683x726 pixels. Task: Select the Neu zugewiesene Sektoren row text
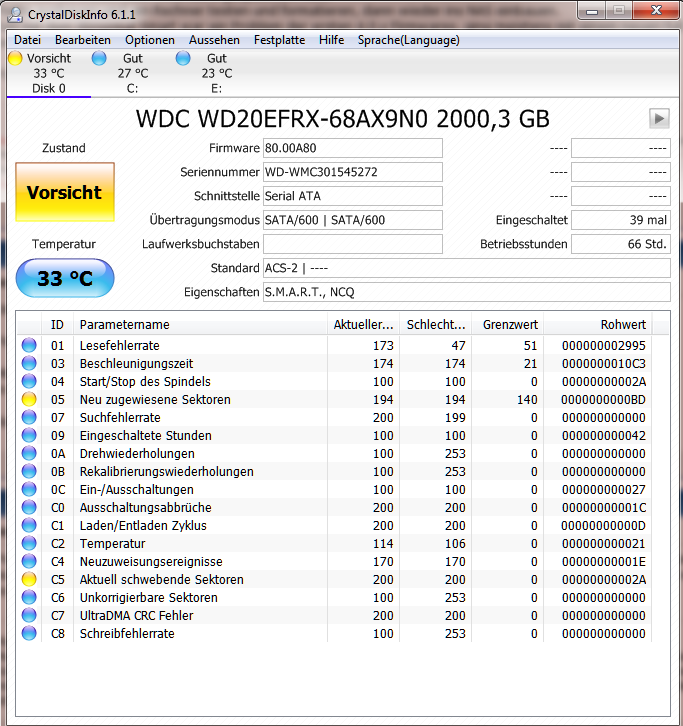point(155,400)
